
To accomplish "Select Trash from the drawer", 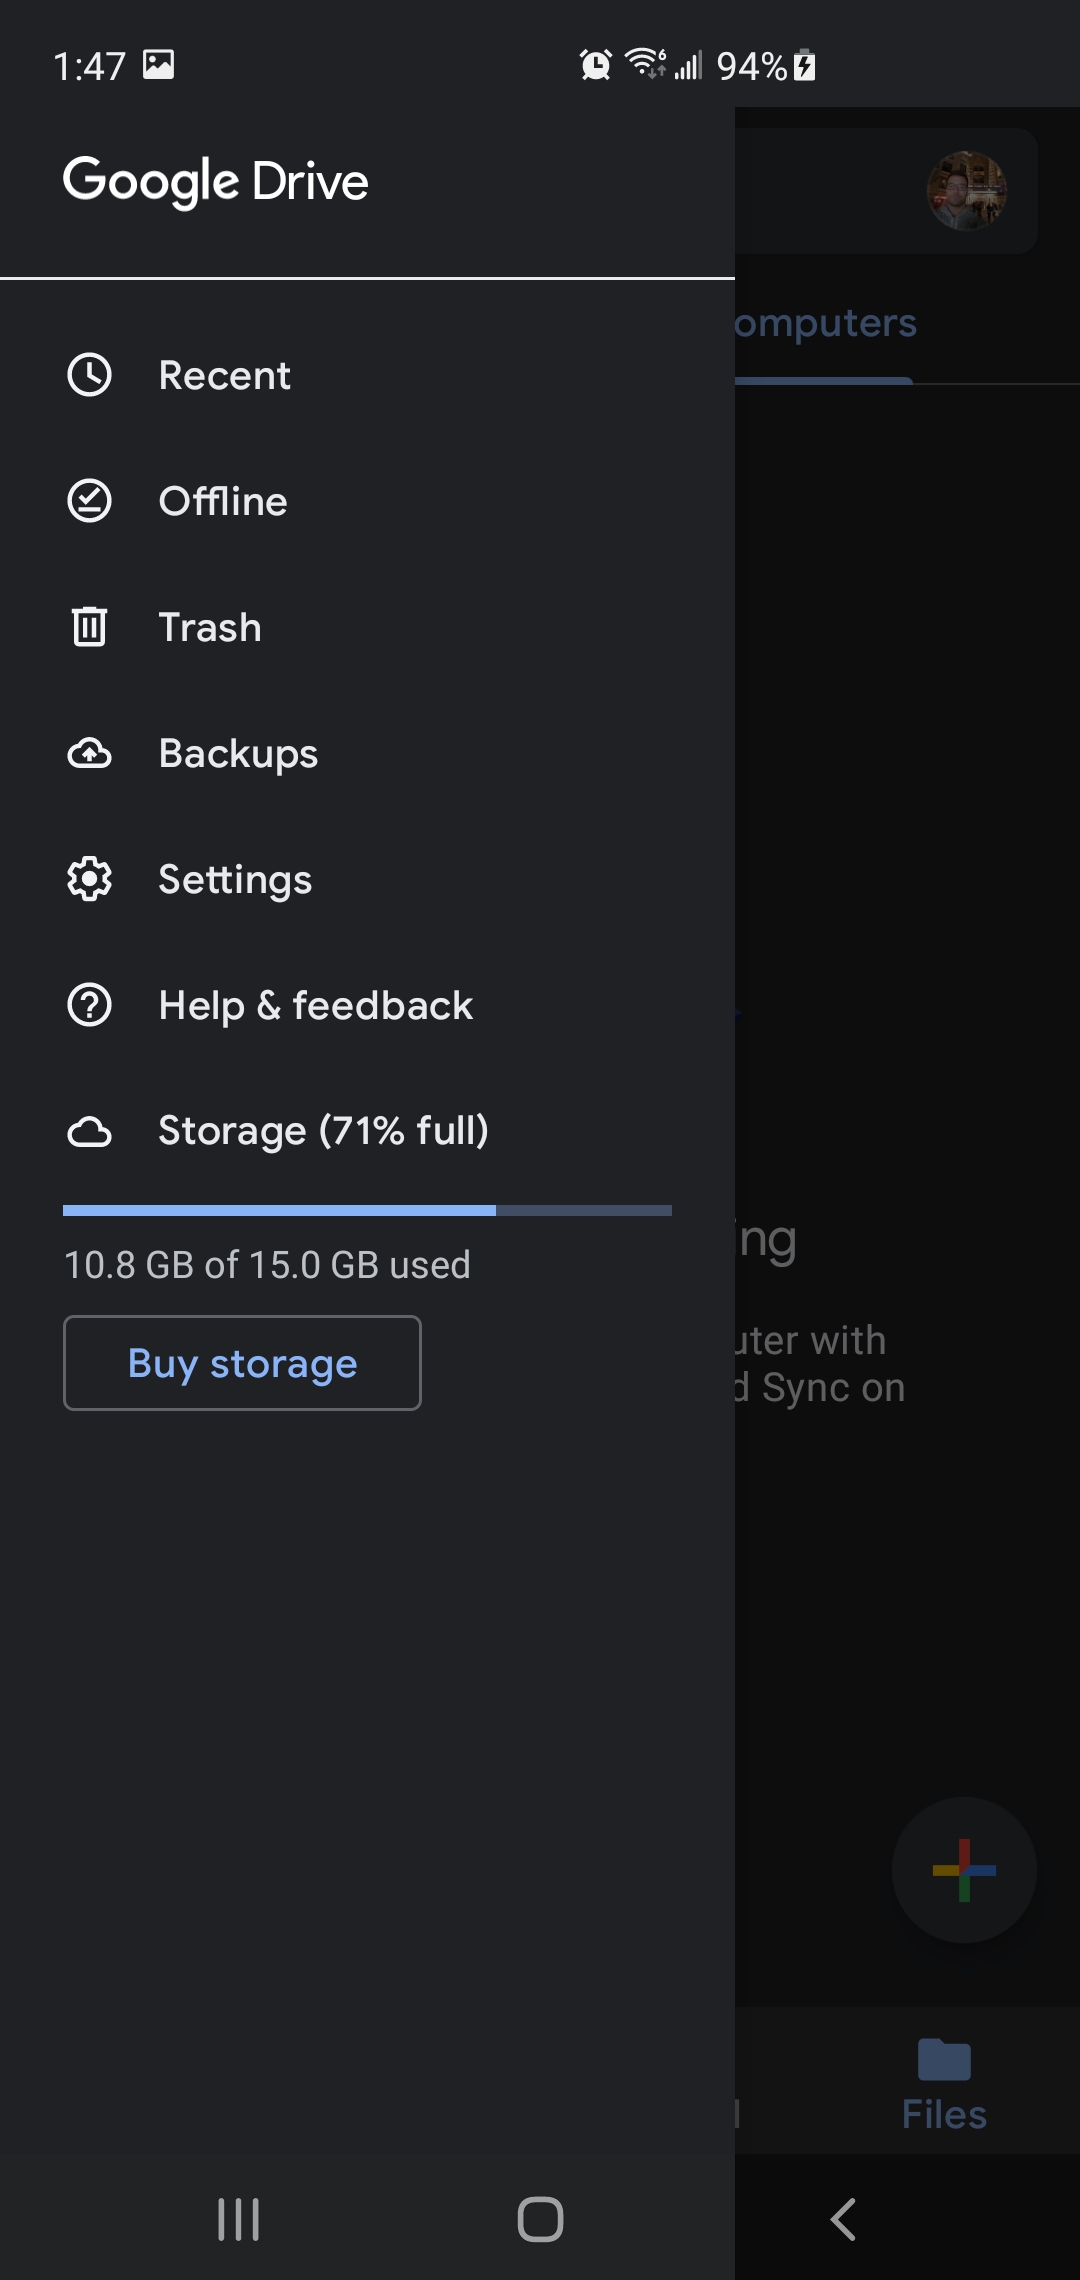I will coord(210,628).
